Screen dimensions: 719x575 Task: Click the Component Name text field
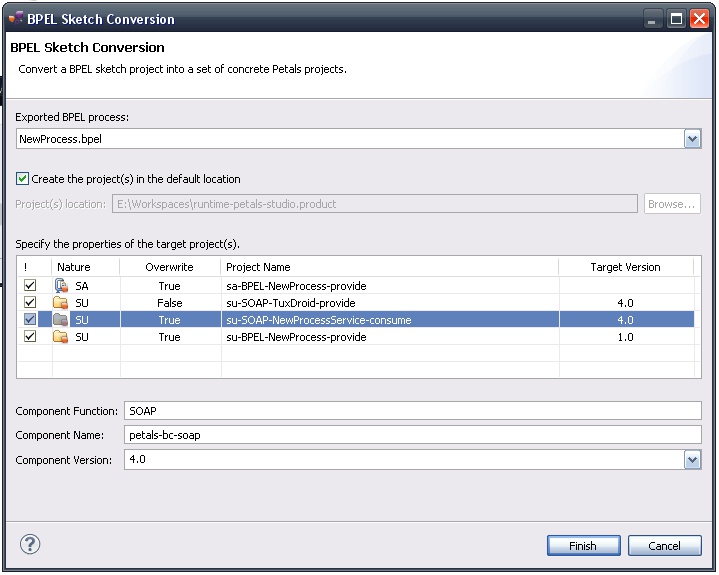coord(412,435)
